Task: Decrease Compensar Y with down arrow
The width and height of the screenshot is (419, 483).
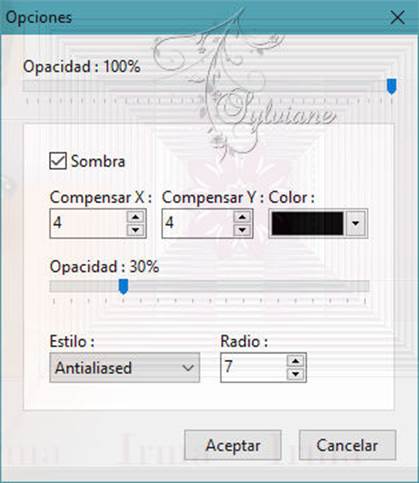Action: [242, 230]
